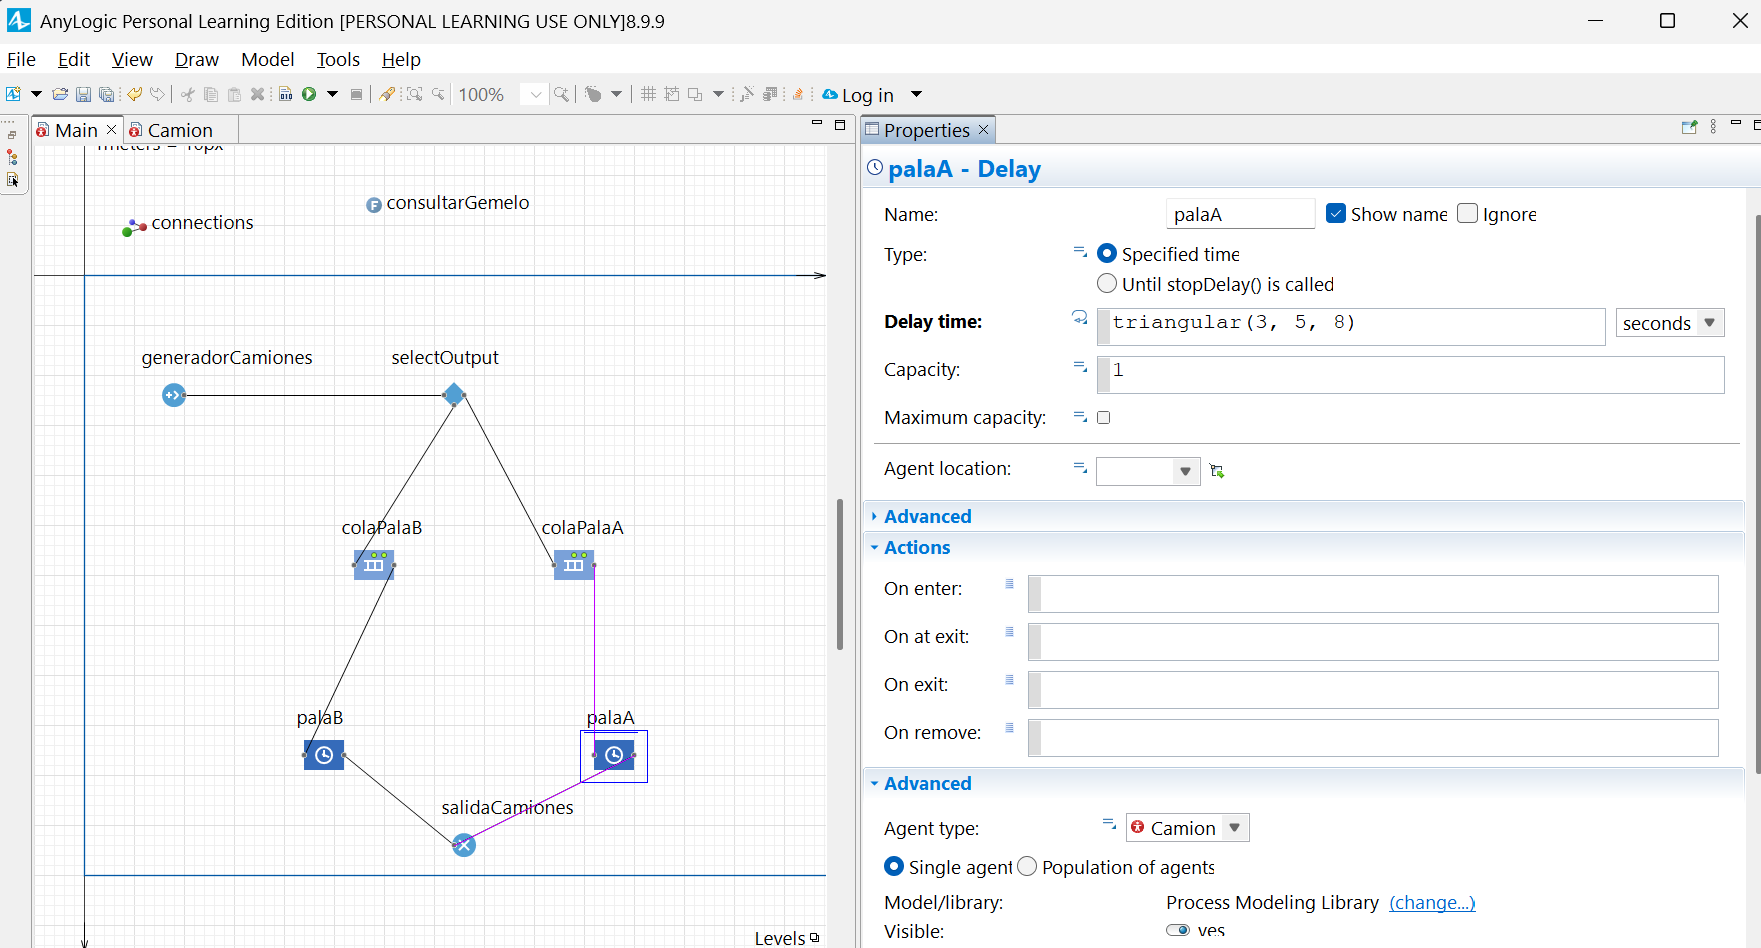This screenshot has height=948, width=1761.
Task: Select the colaPalaA queue block
Action: point(574,565)
